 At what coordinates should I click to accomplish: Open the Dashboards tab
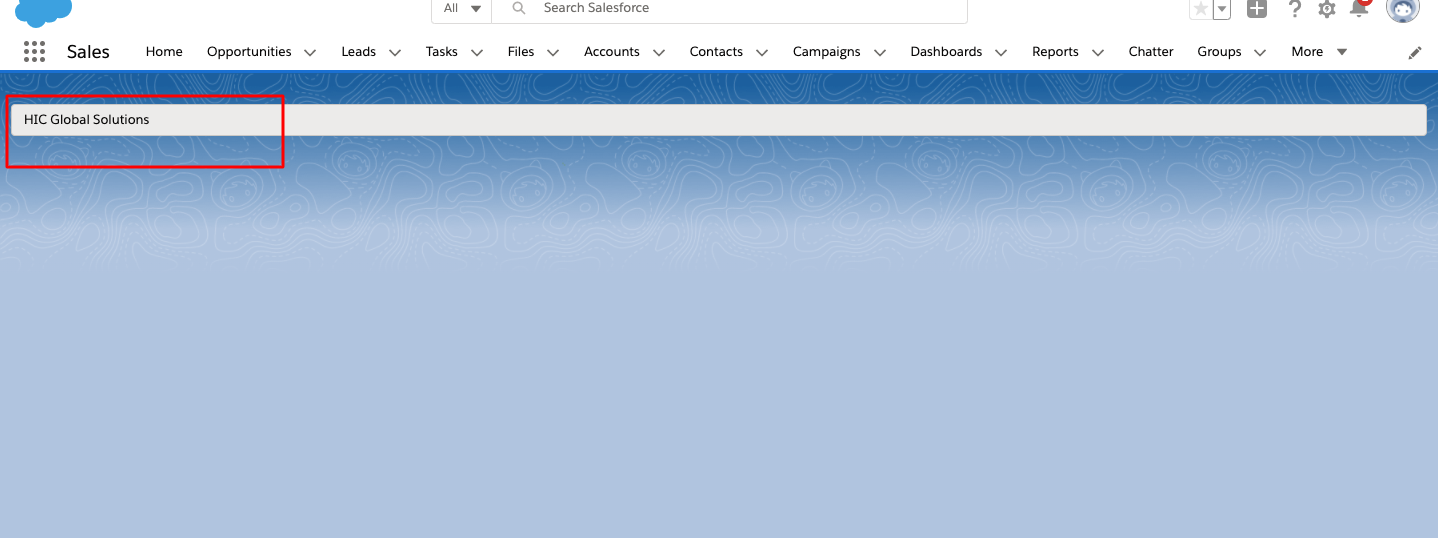coord(946,52)
